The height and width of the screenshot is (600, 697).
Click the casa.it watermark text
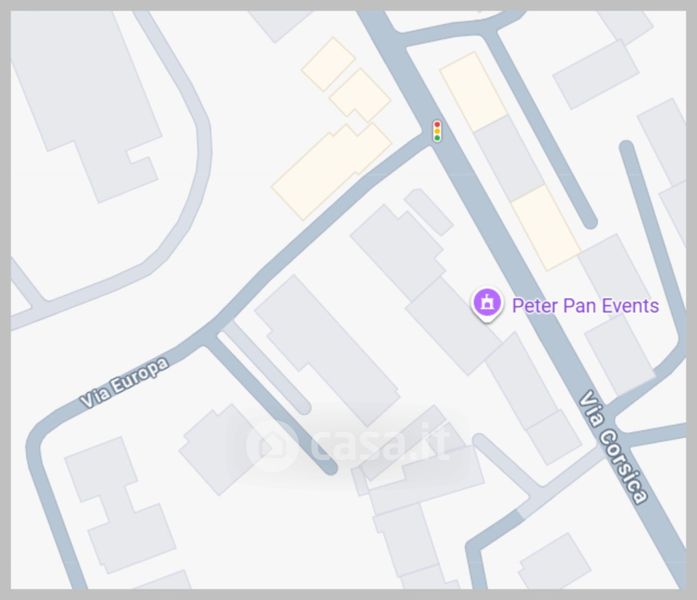(381, 445)
